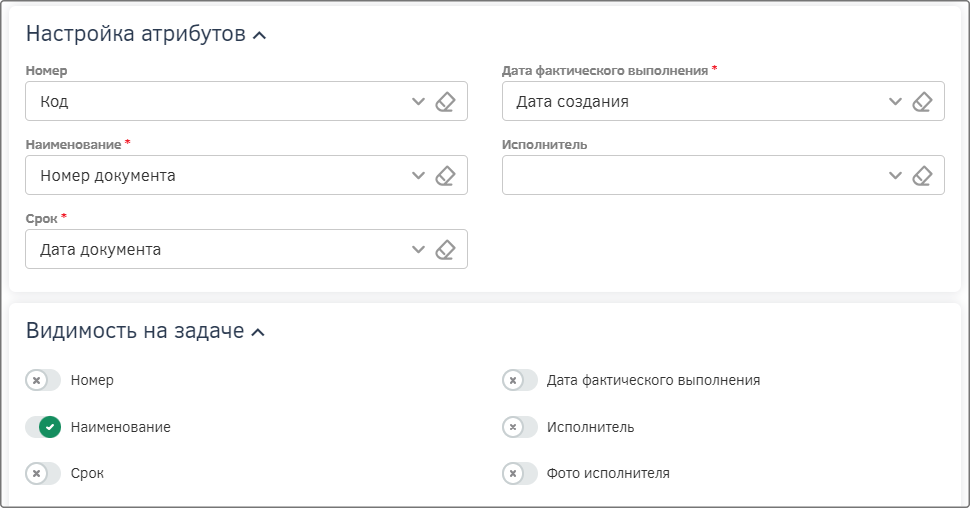The image size is (970, 508).
Task: Open the Номер dropdown arrow
Action: coord(419,101)
